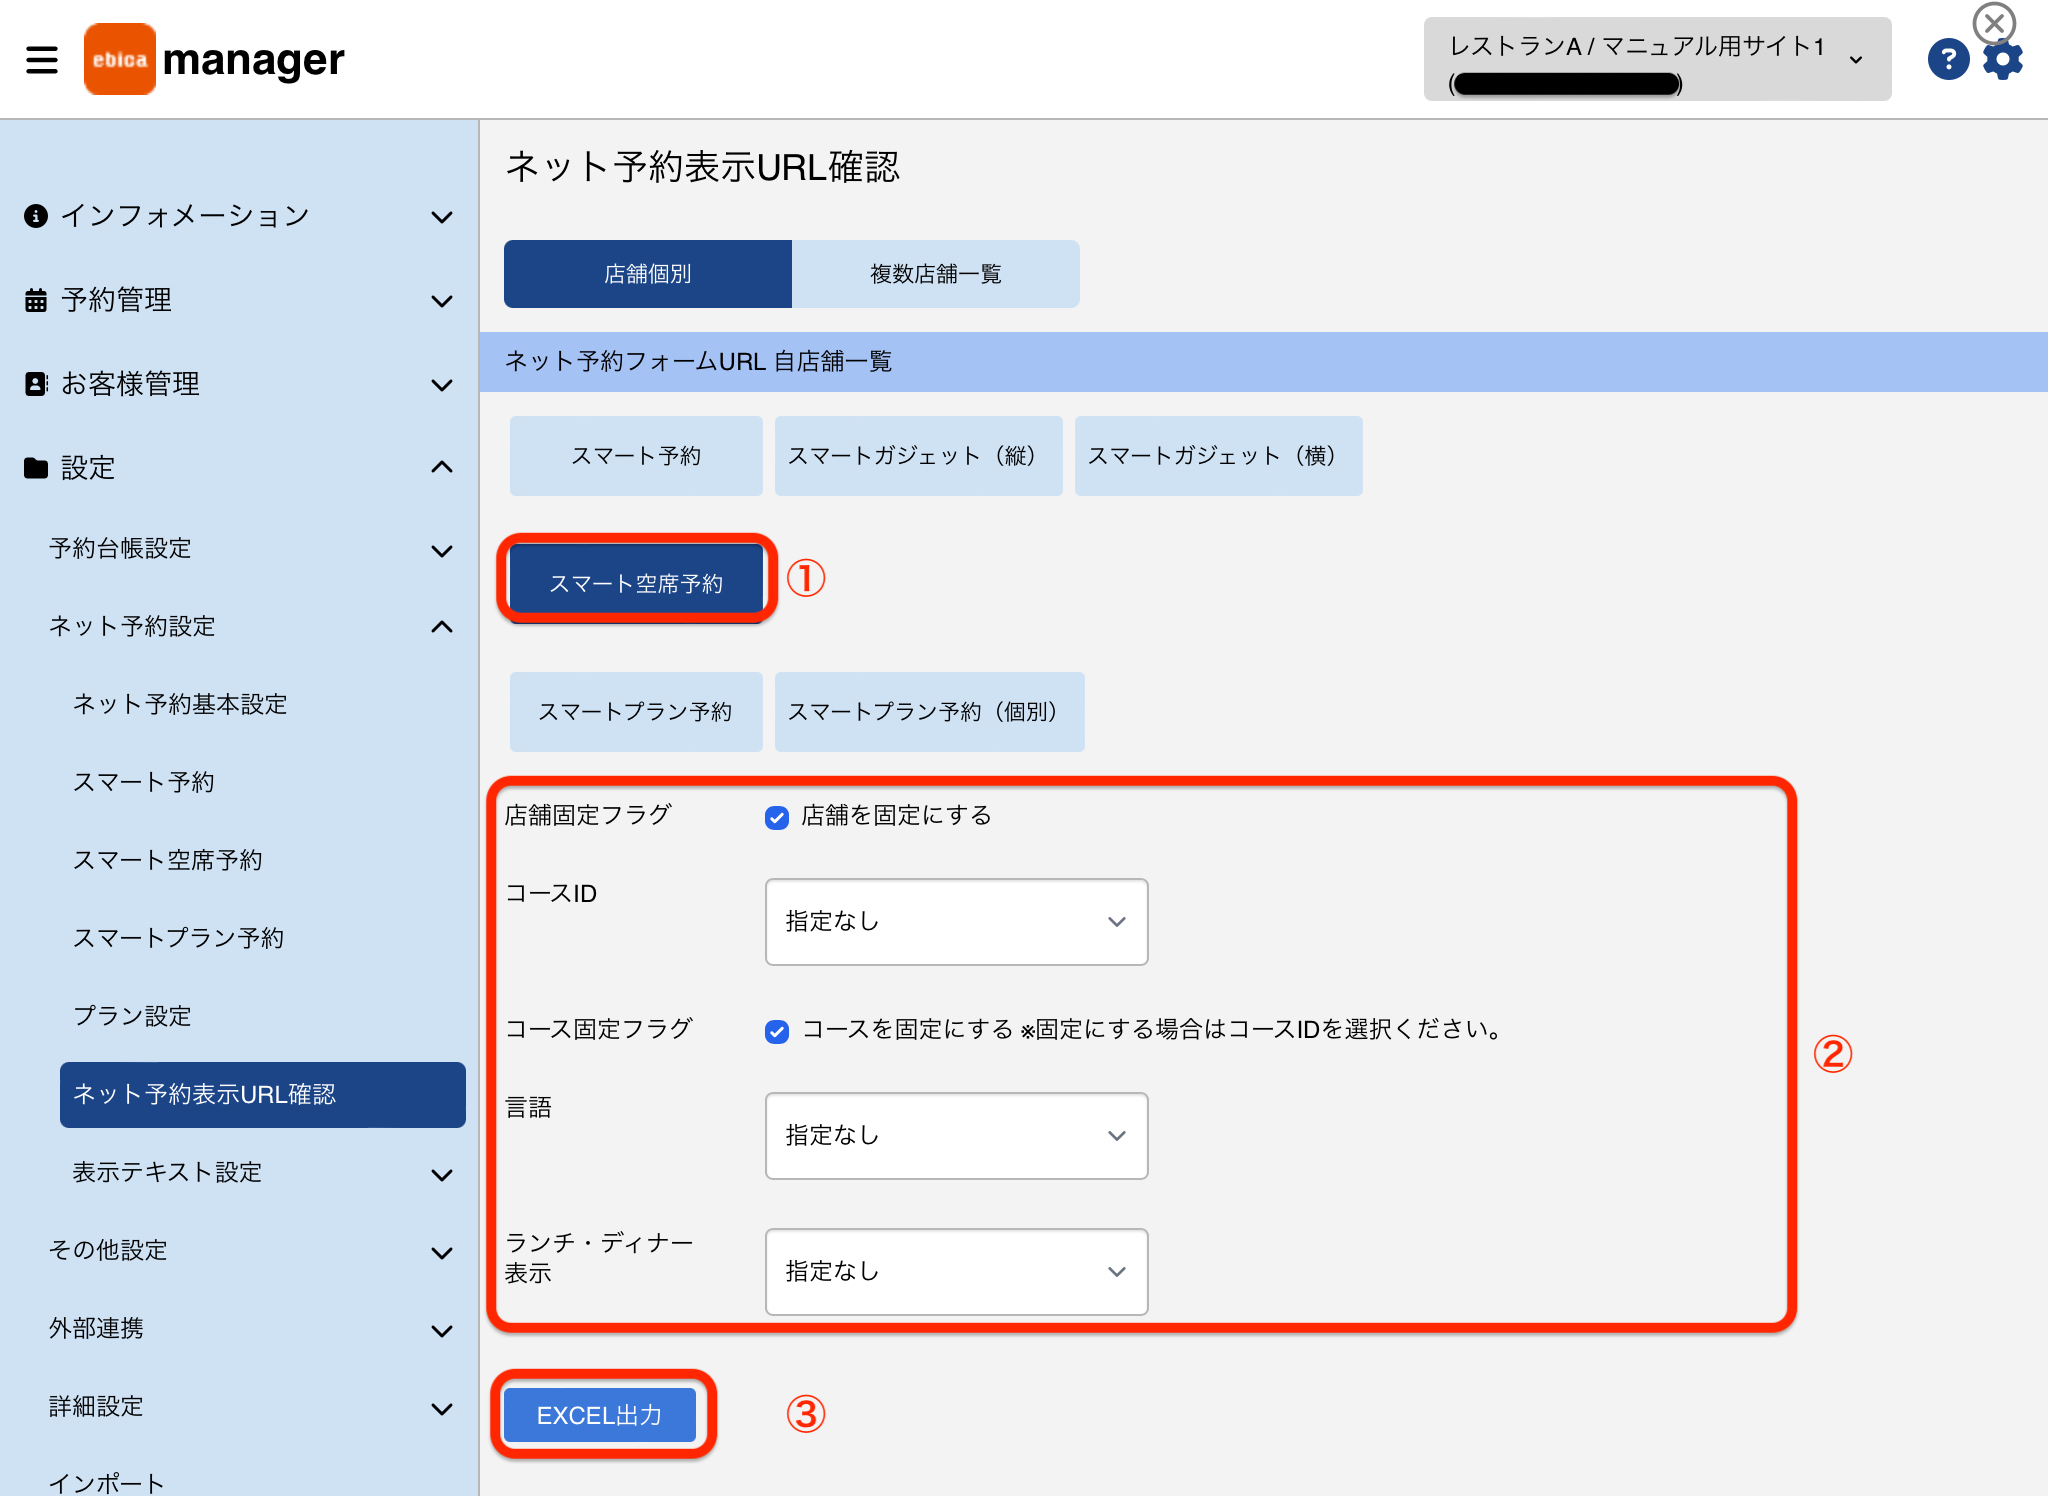Viewport: 2048px width, 1496px height.
Task: Click the ネット予約表示URL確認 page heading
Action: [703, 167]
